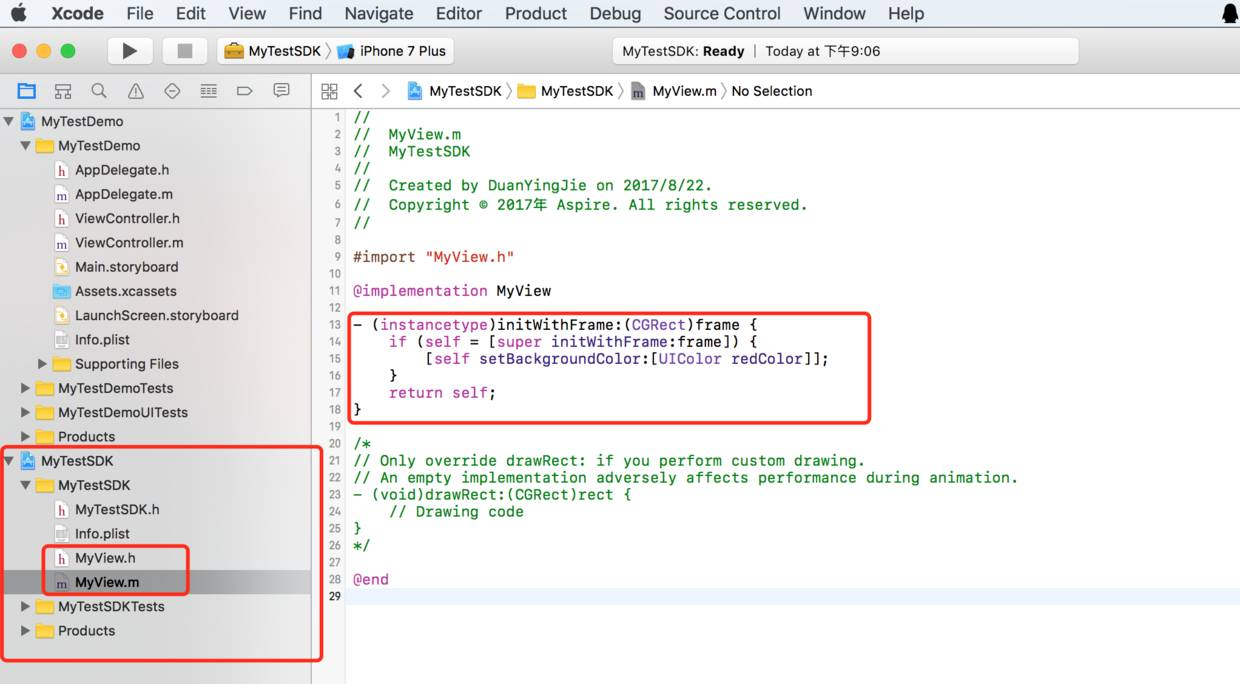
Task: Open Assets.xcassets catalog
Action: 125,291
